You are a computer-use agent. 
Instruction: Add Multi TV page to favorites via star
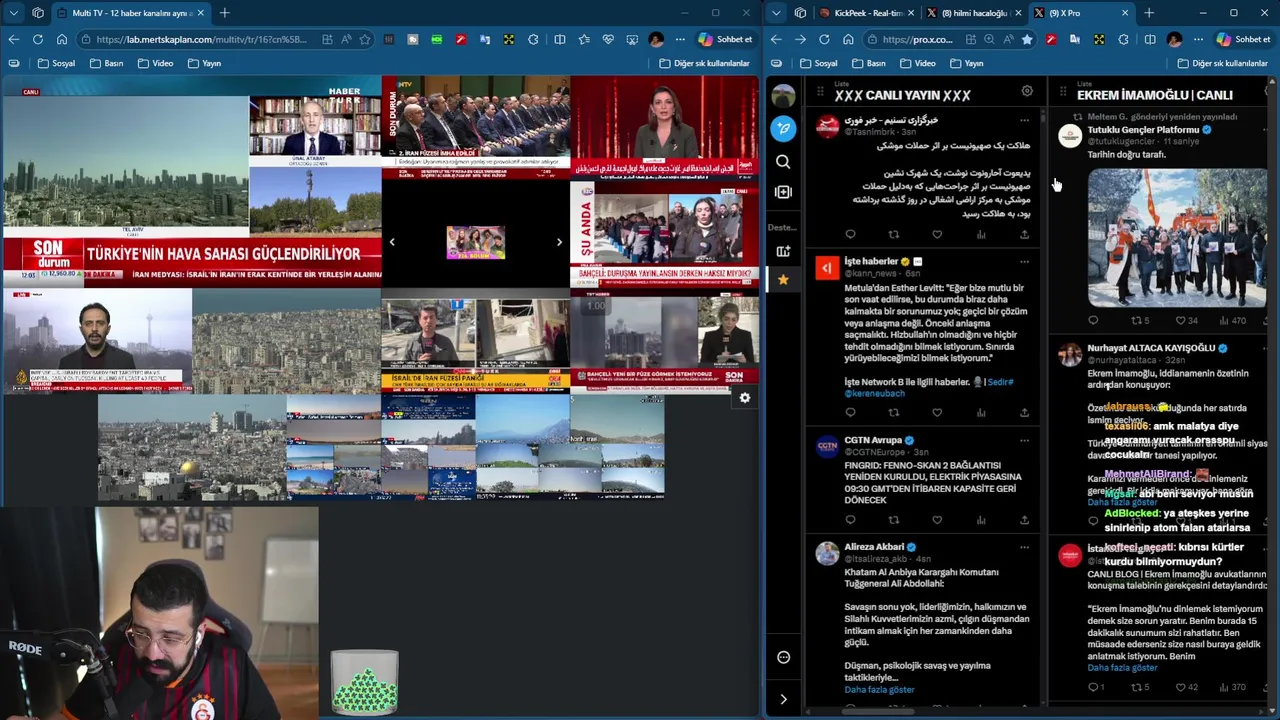point(365,39)
